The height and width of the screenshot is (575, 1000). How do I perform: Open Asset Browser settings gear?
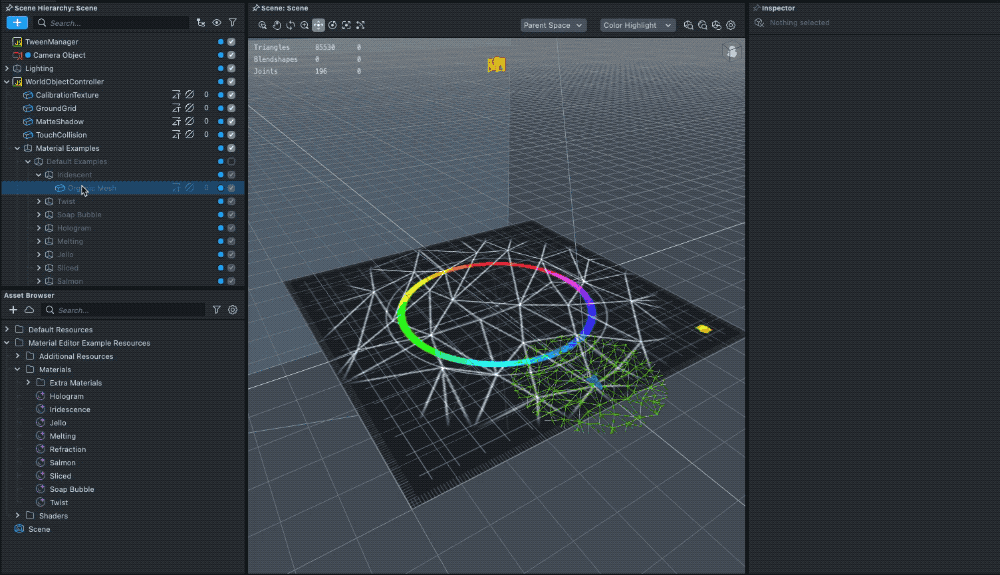coord(232,310)
